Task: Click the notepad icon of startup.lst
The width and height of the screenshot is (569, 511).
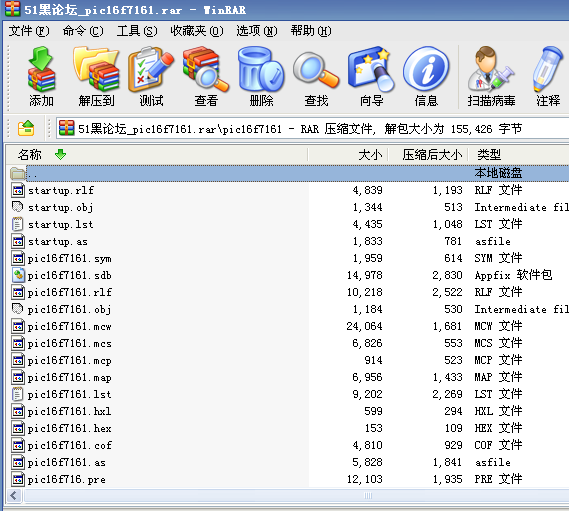Action: point(18,224)
